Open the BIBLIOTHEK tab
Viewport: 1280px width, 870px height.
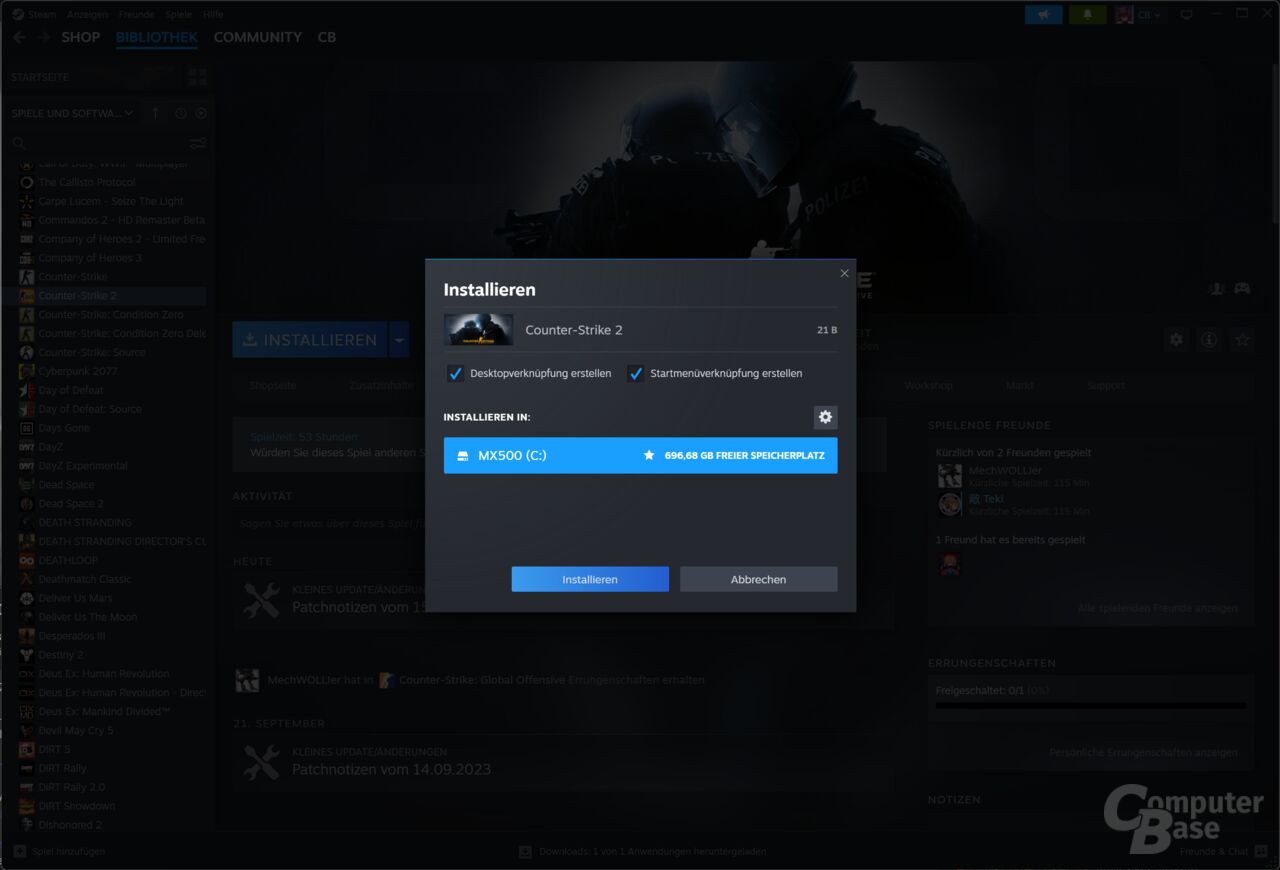coord(157,37)
